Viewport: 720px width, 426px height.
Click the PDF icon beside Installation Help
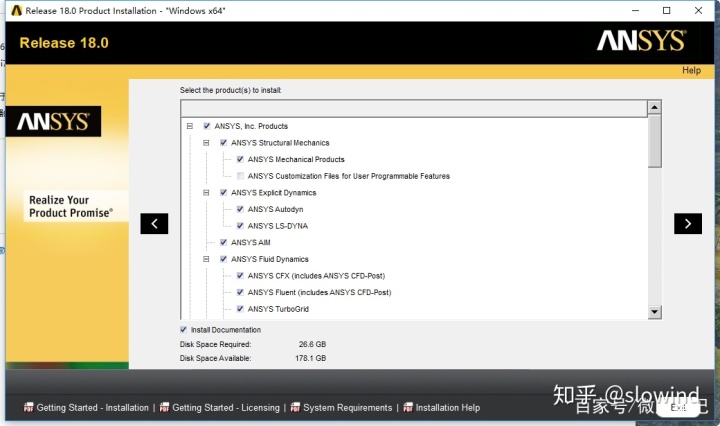point(408,407)
